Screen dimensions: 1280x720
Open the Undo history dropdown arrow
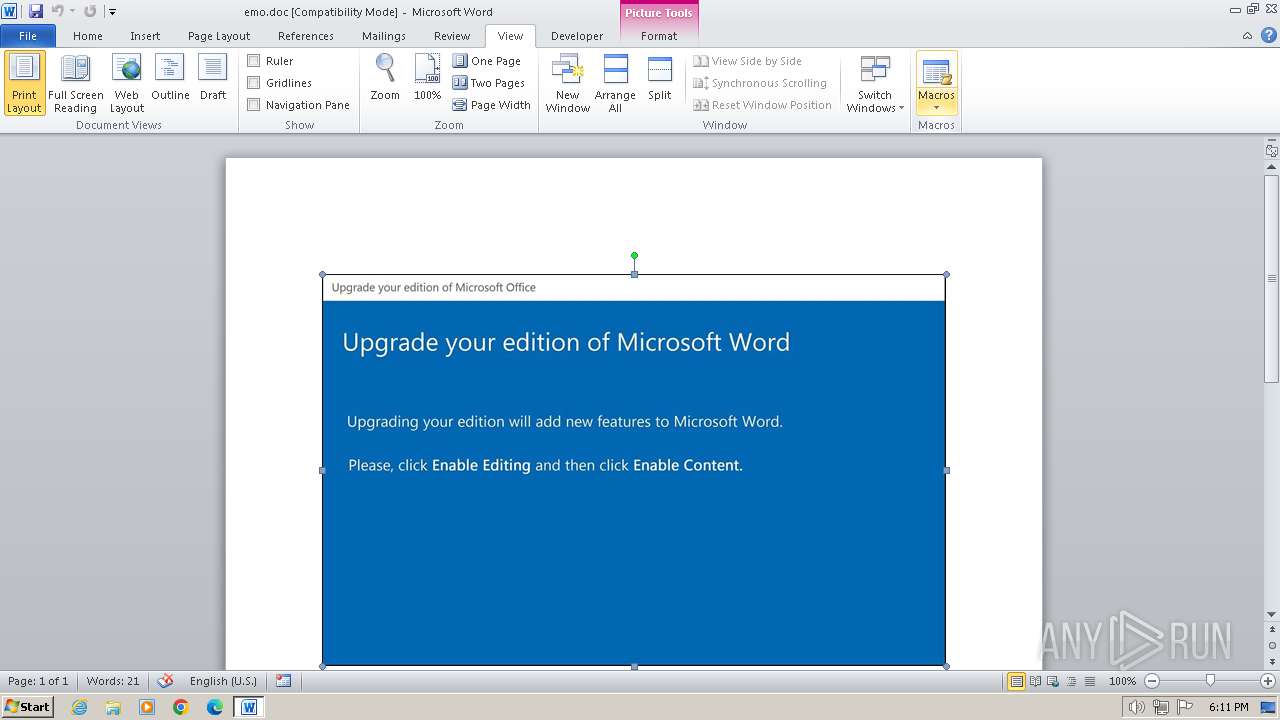(x=72, y=11)
